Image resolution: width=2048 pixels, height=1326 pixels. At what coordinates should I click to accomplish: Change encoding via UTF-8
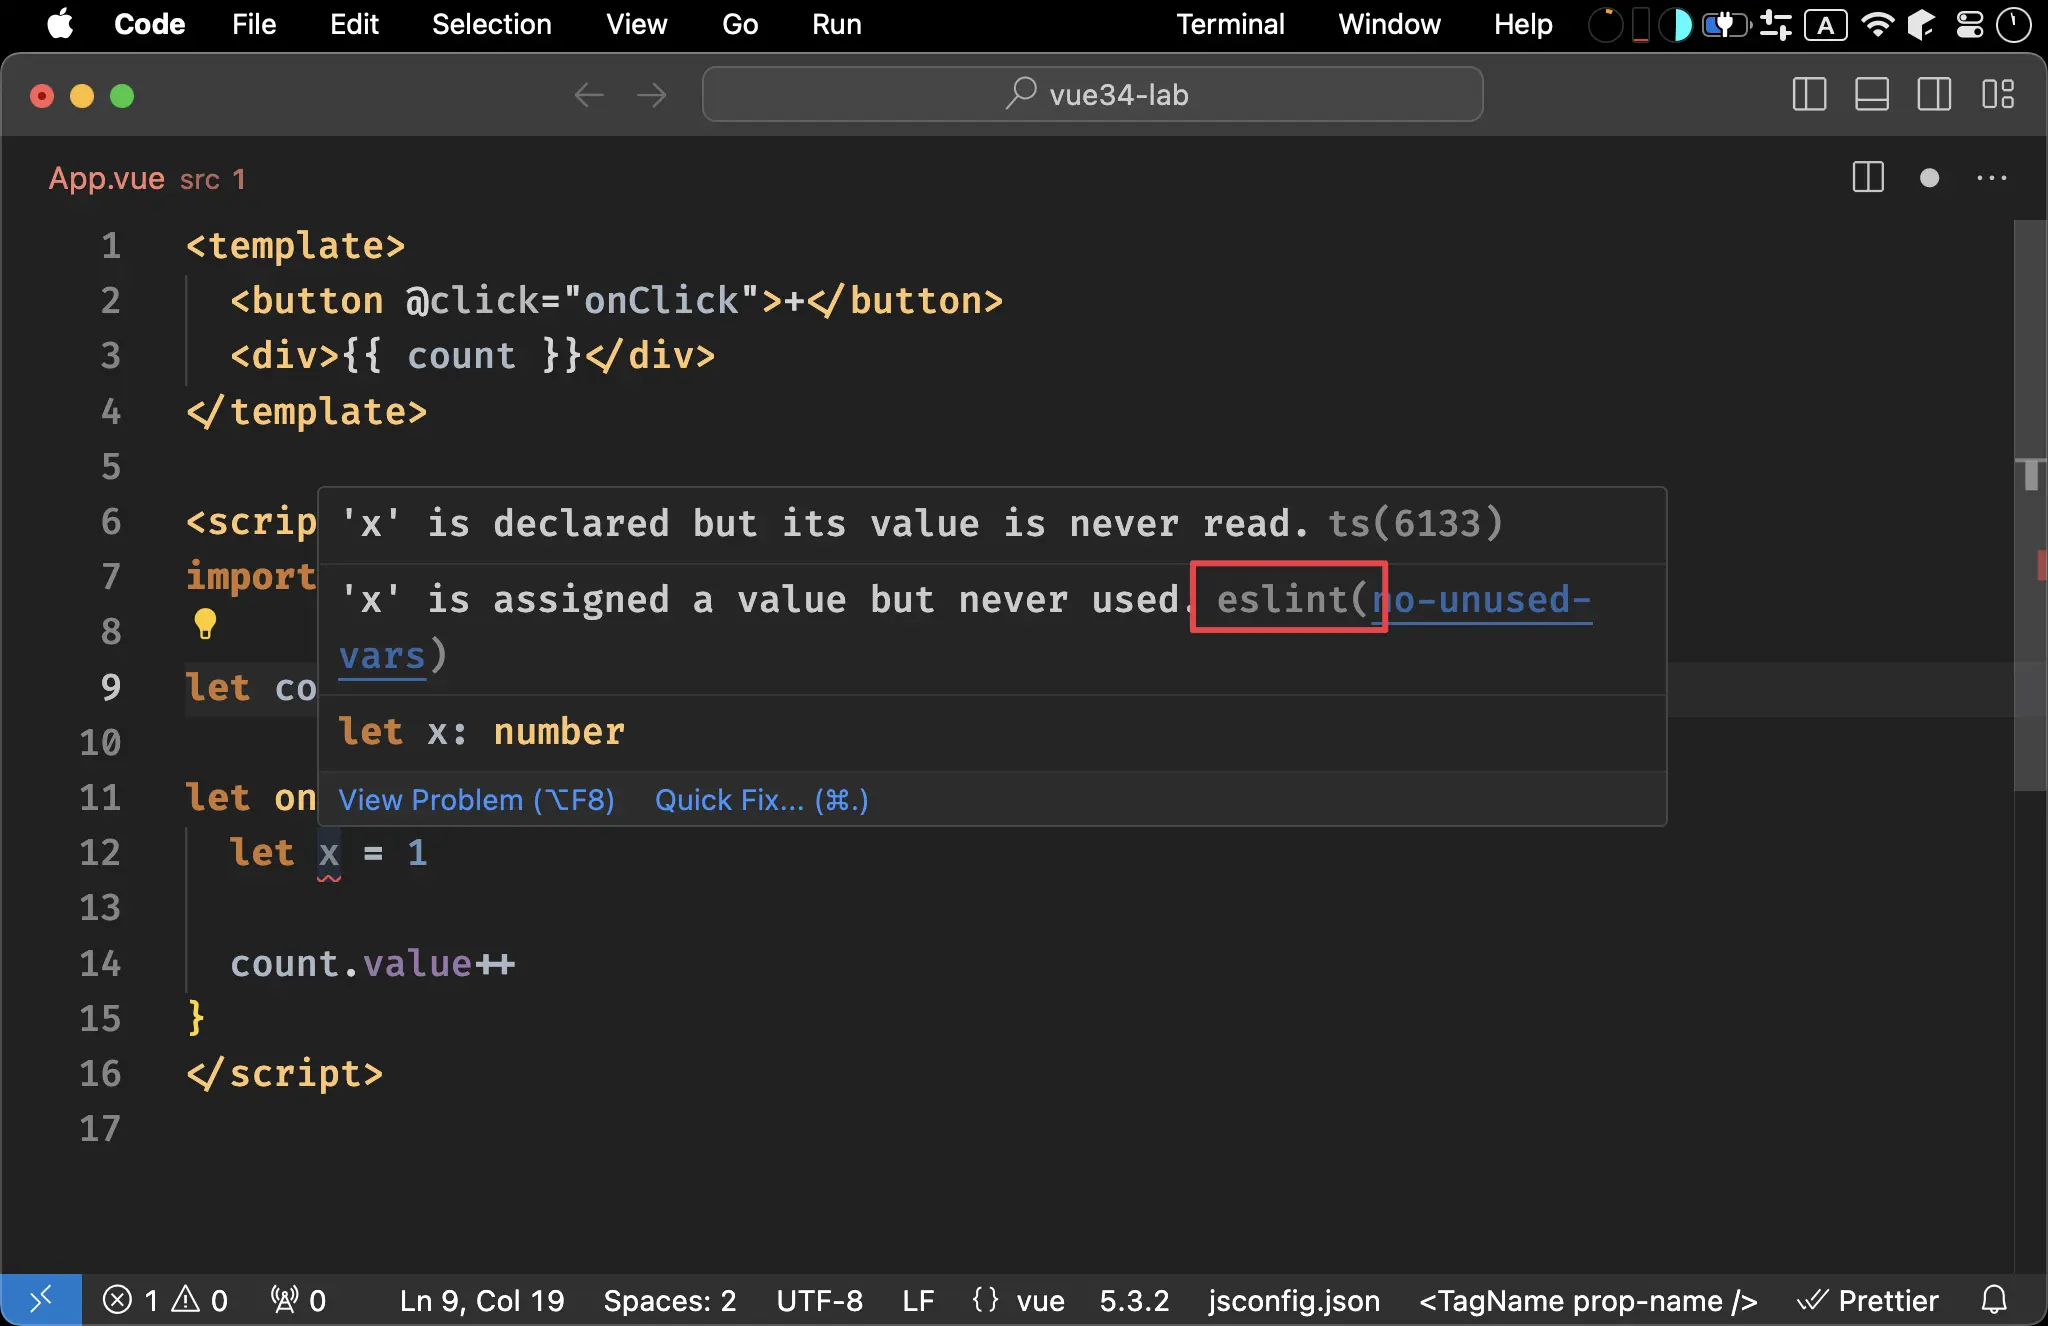(820, 1300)
